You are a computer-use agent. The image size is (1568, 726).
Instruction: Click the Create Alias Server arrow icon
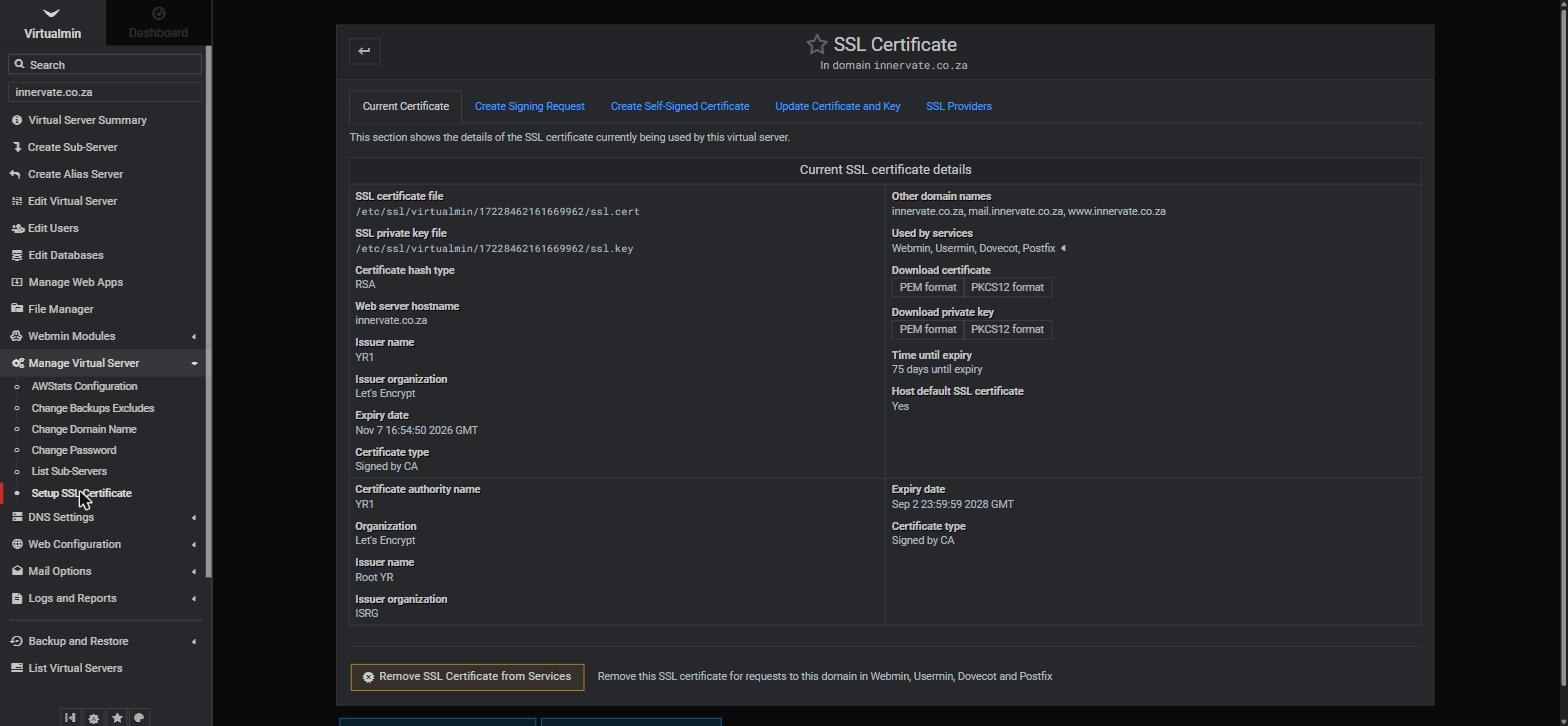17,174
